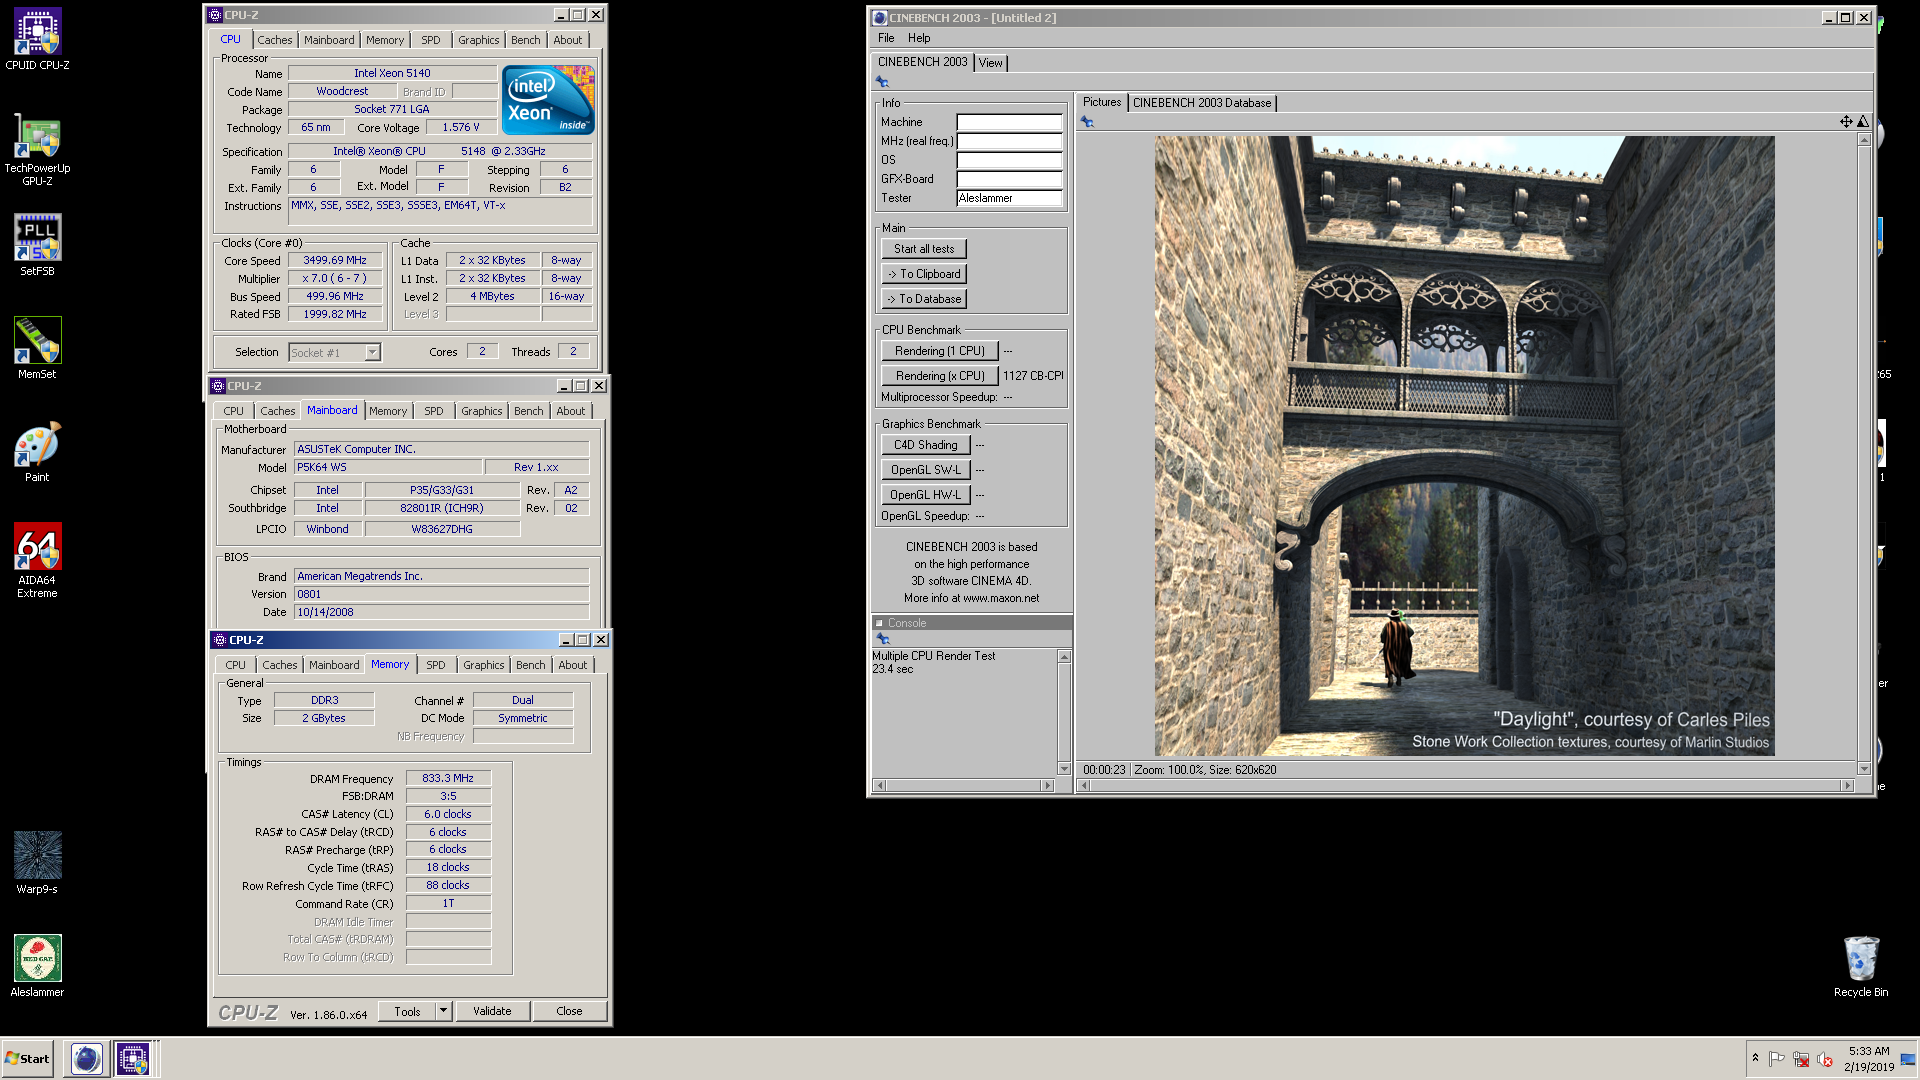Click the 5:33 AM system clock
The height and width of the screenshot is (1080, 1920).
click(1869, 1051)
